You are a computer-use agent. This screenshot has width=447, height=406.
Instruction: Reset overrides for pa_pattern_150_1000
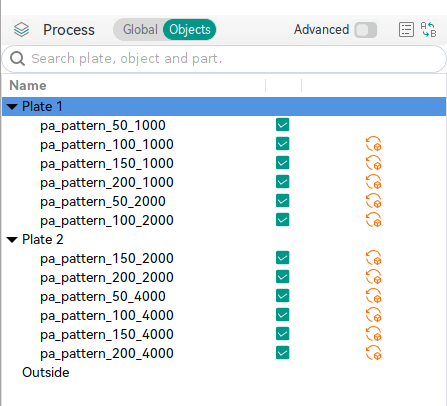373,163
